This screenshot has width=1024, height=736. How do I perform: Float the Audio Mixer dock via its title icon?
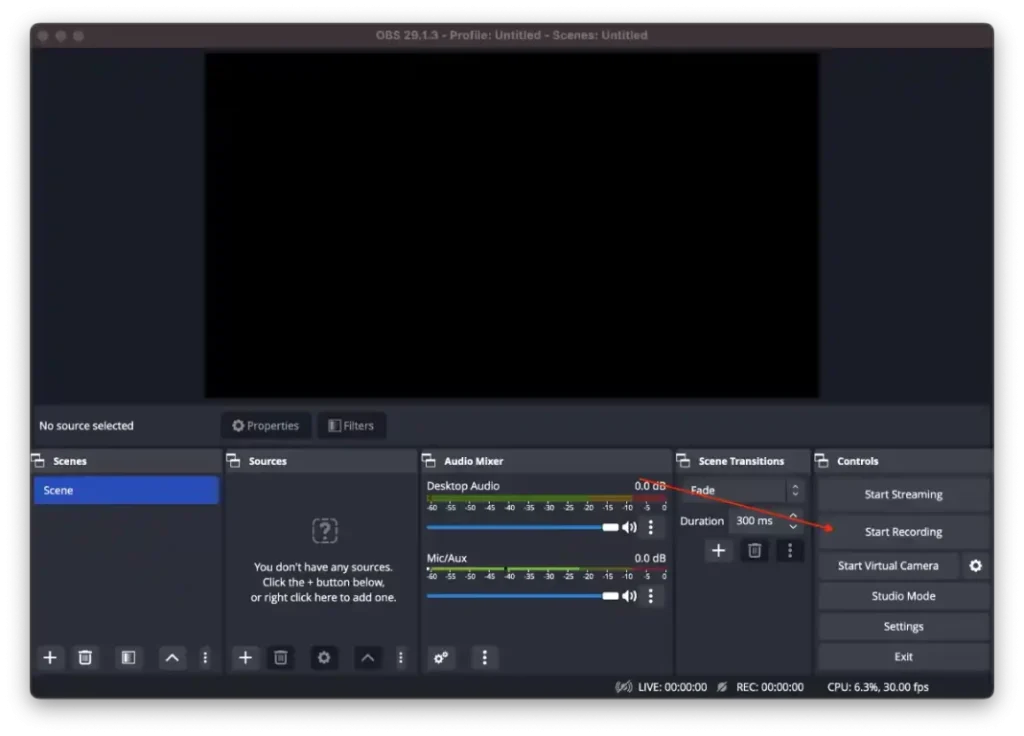[x=429, y=460]
